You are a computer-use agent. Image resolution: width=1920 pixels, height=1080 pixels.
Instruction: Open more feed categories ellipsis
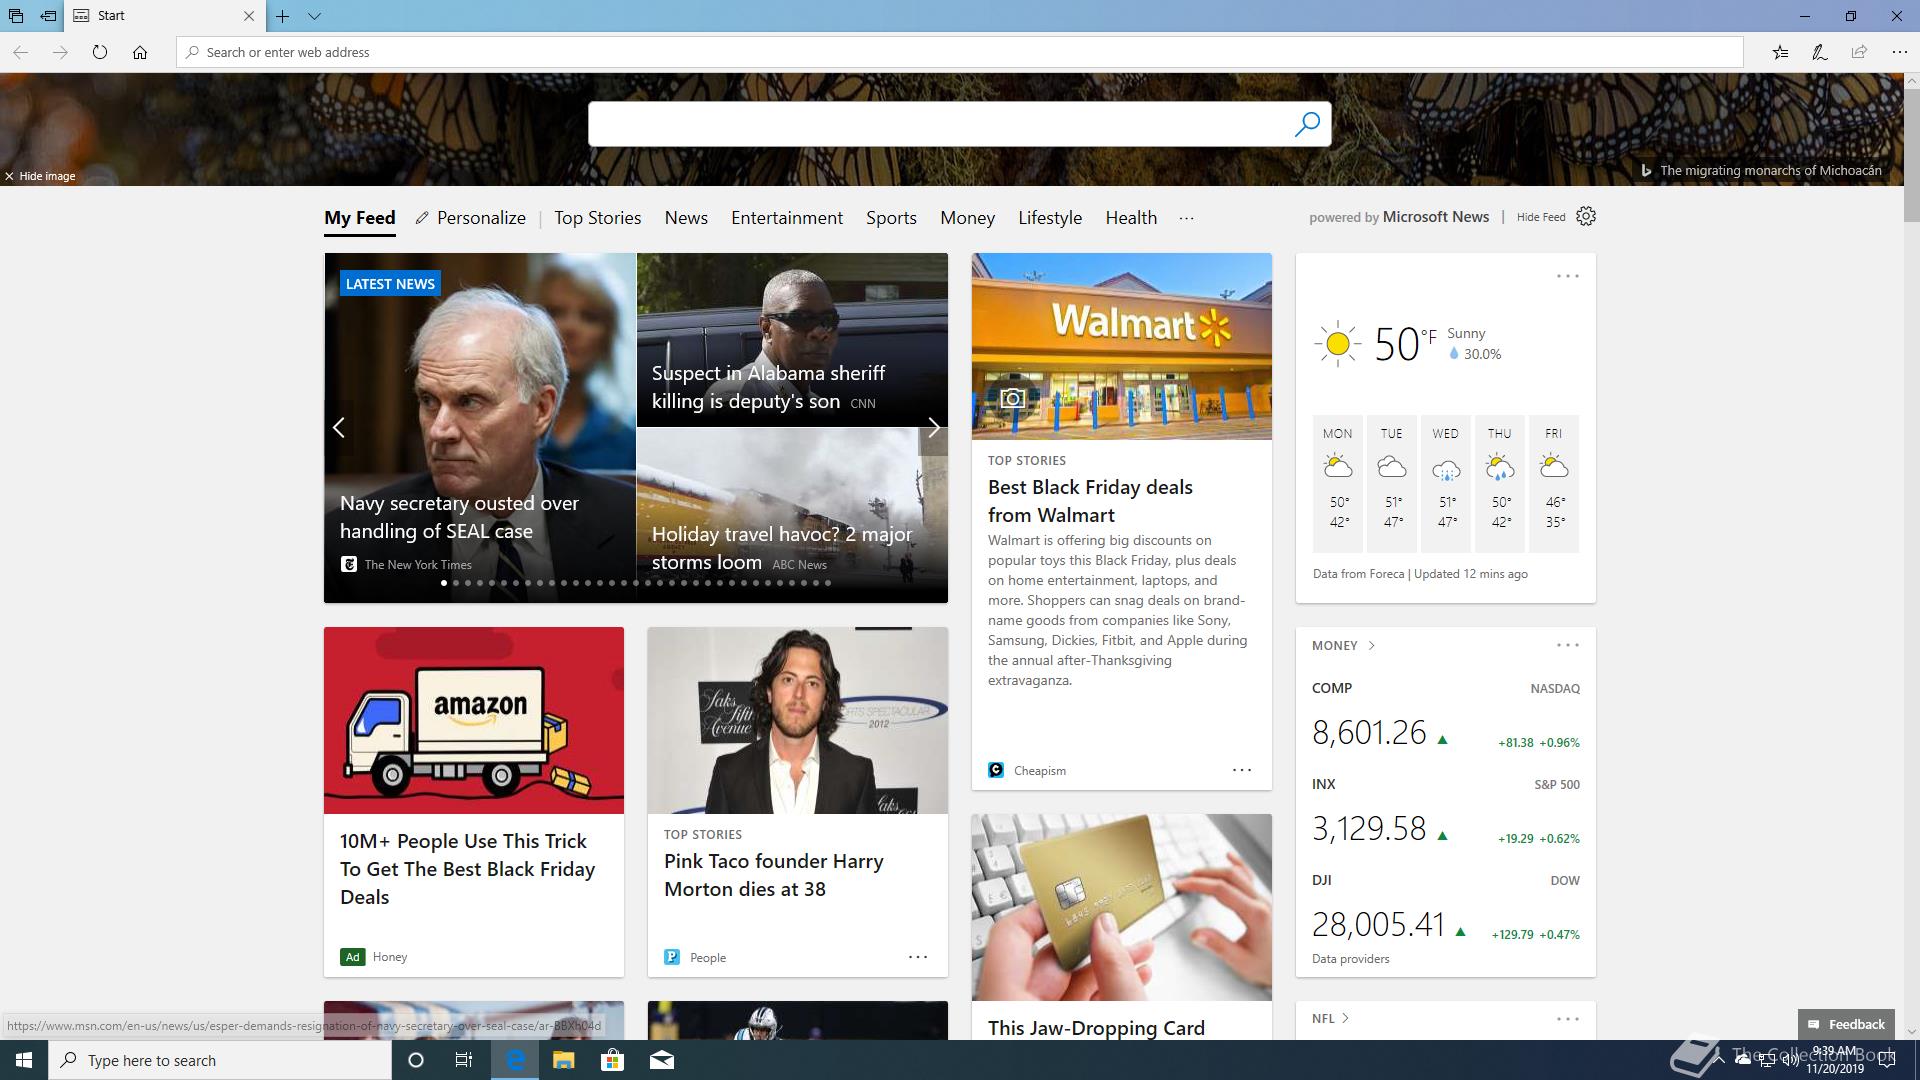tap(1186, 218)
